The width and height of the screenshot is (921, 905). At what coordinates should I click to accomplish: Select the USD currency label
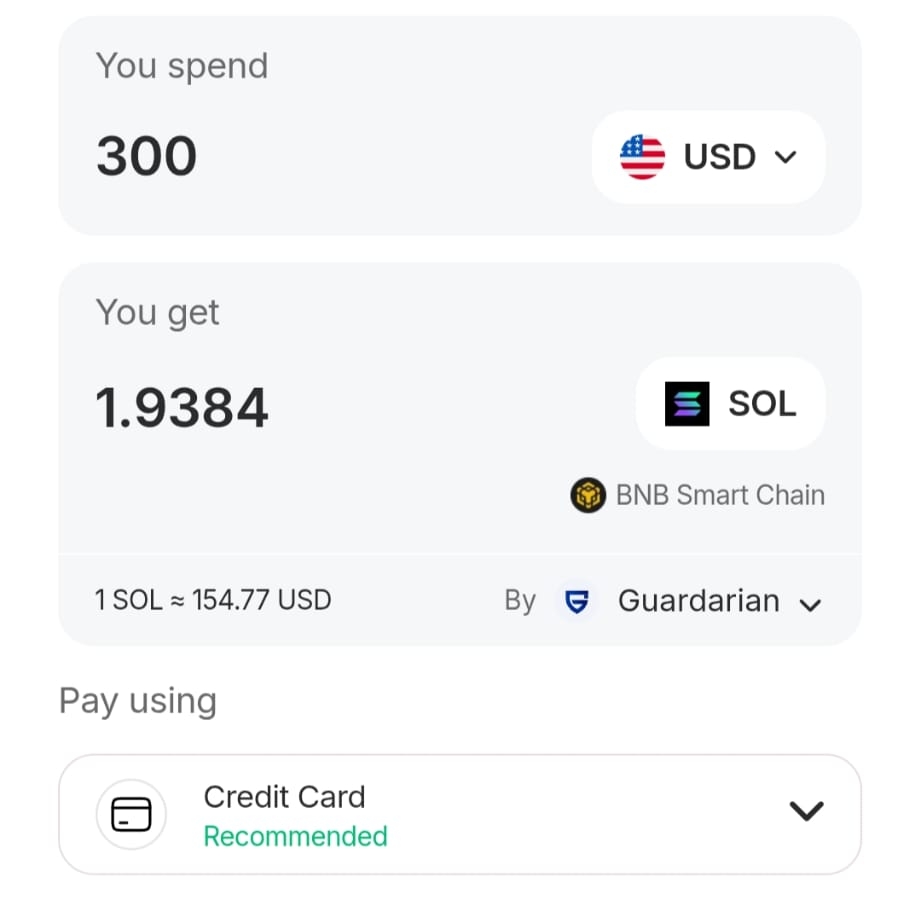(x=720, y=157)
